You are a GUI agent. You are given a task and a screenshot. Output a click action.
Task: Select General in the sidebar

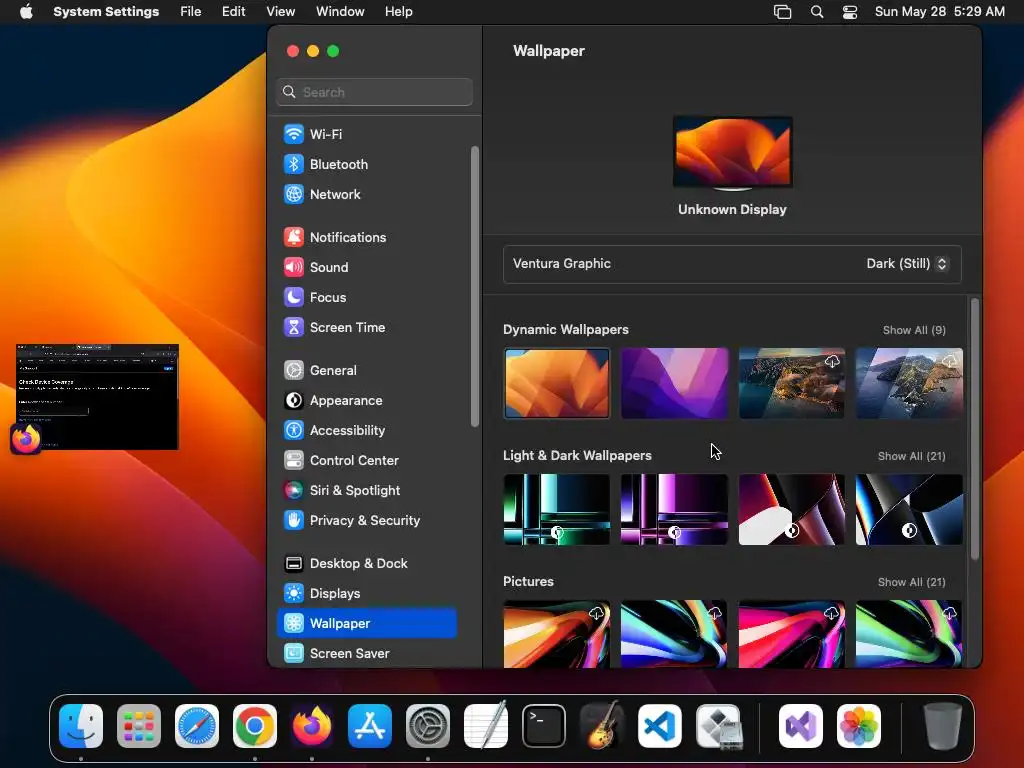tap(366, 370)
